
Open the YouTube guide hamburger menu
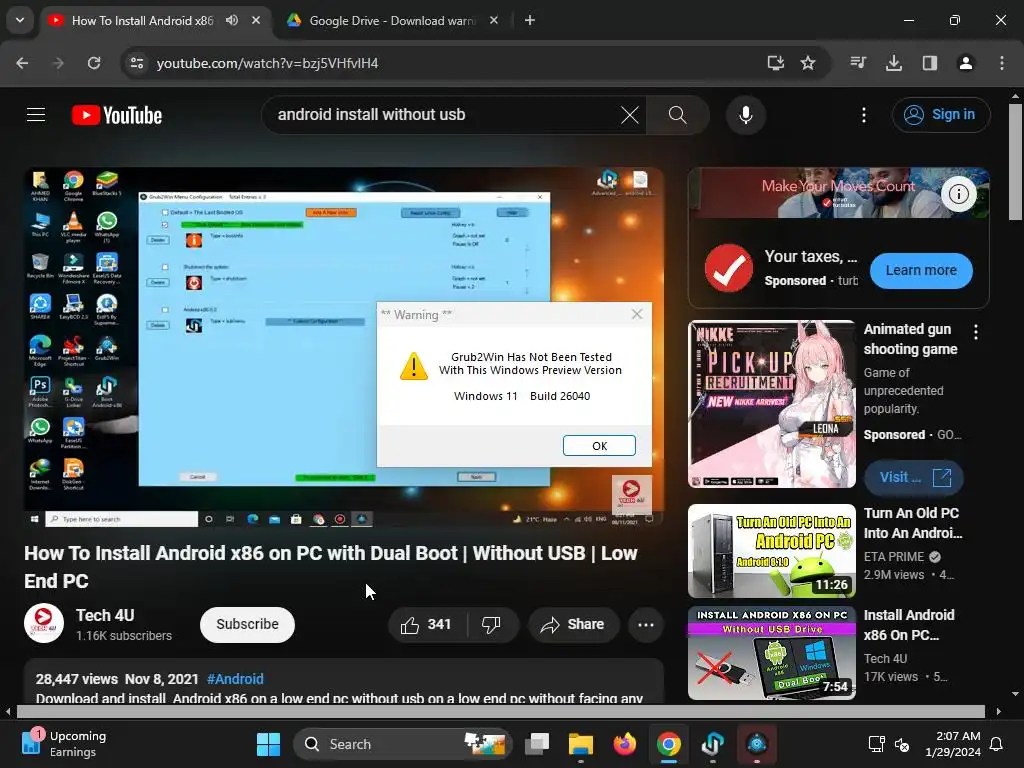[36, 115]
